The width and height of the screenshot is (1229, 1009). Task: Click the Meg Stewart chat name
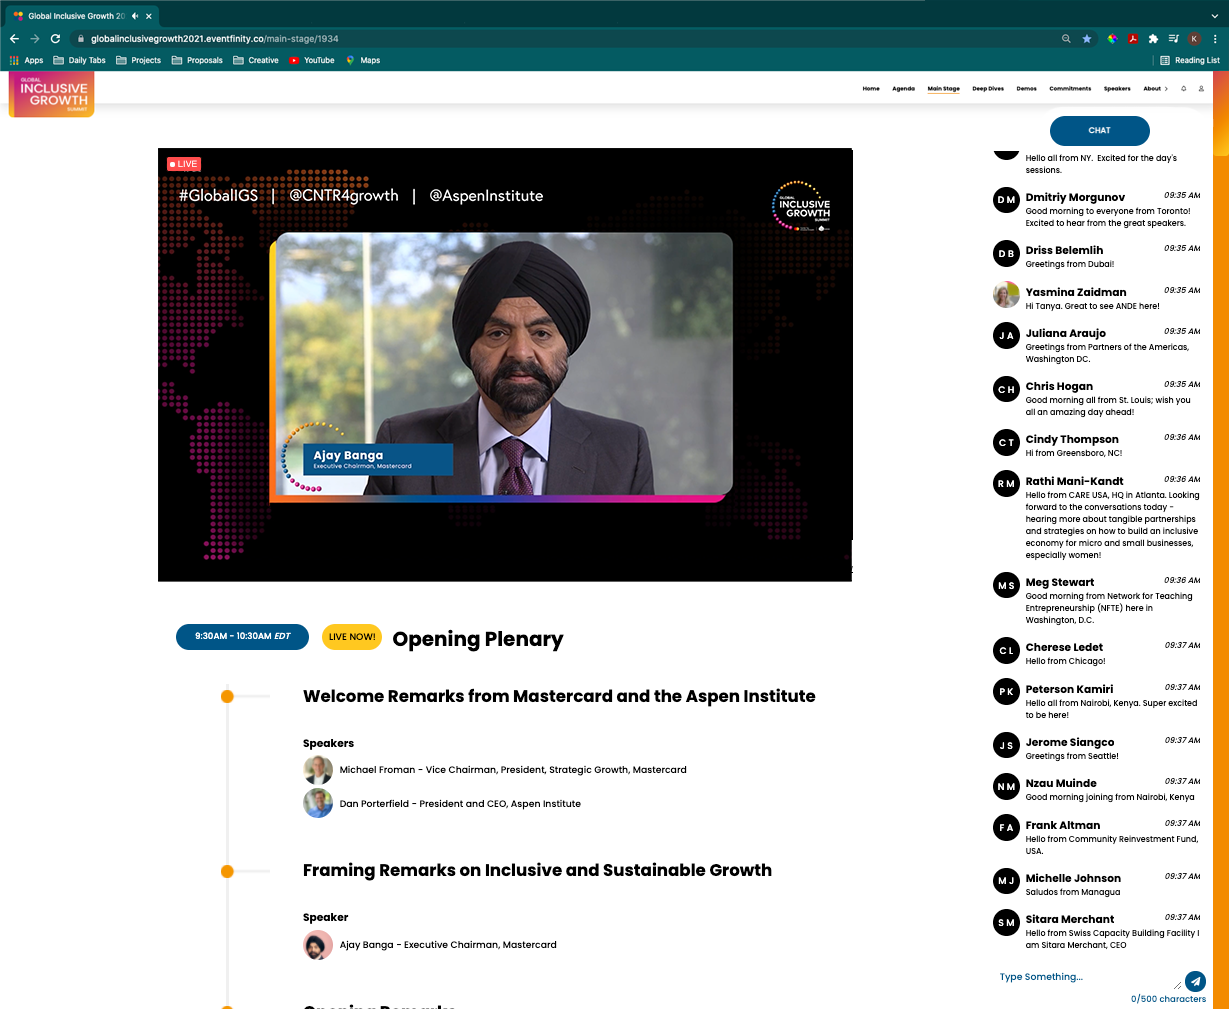point(1060,582)
